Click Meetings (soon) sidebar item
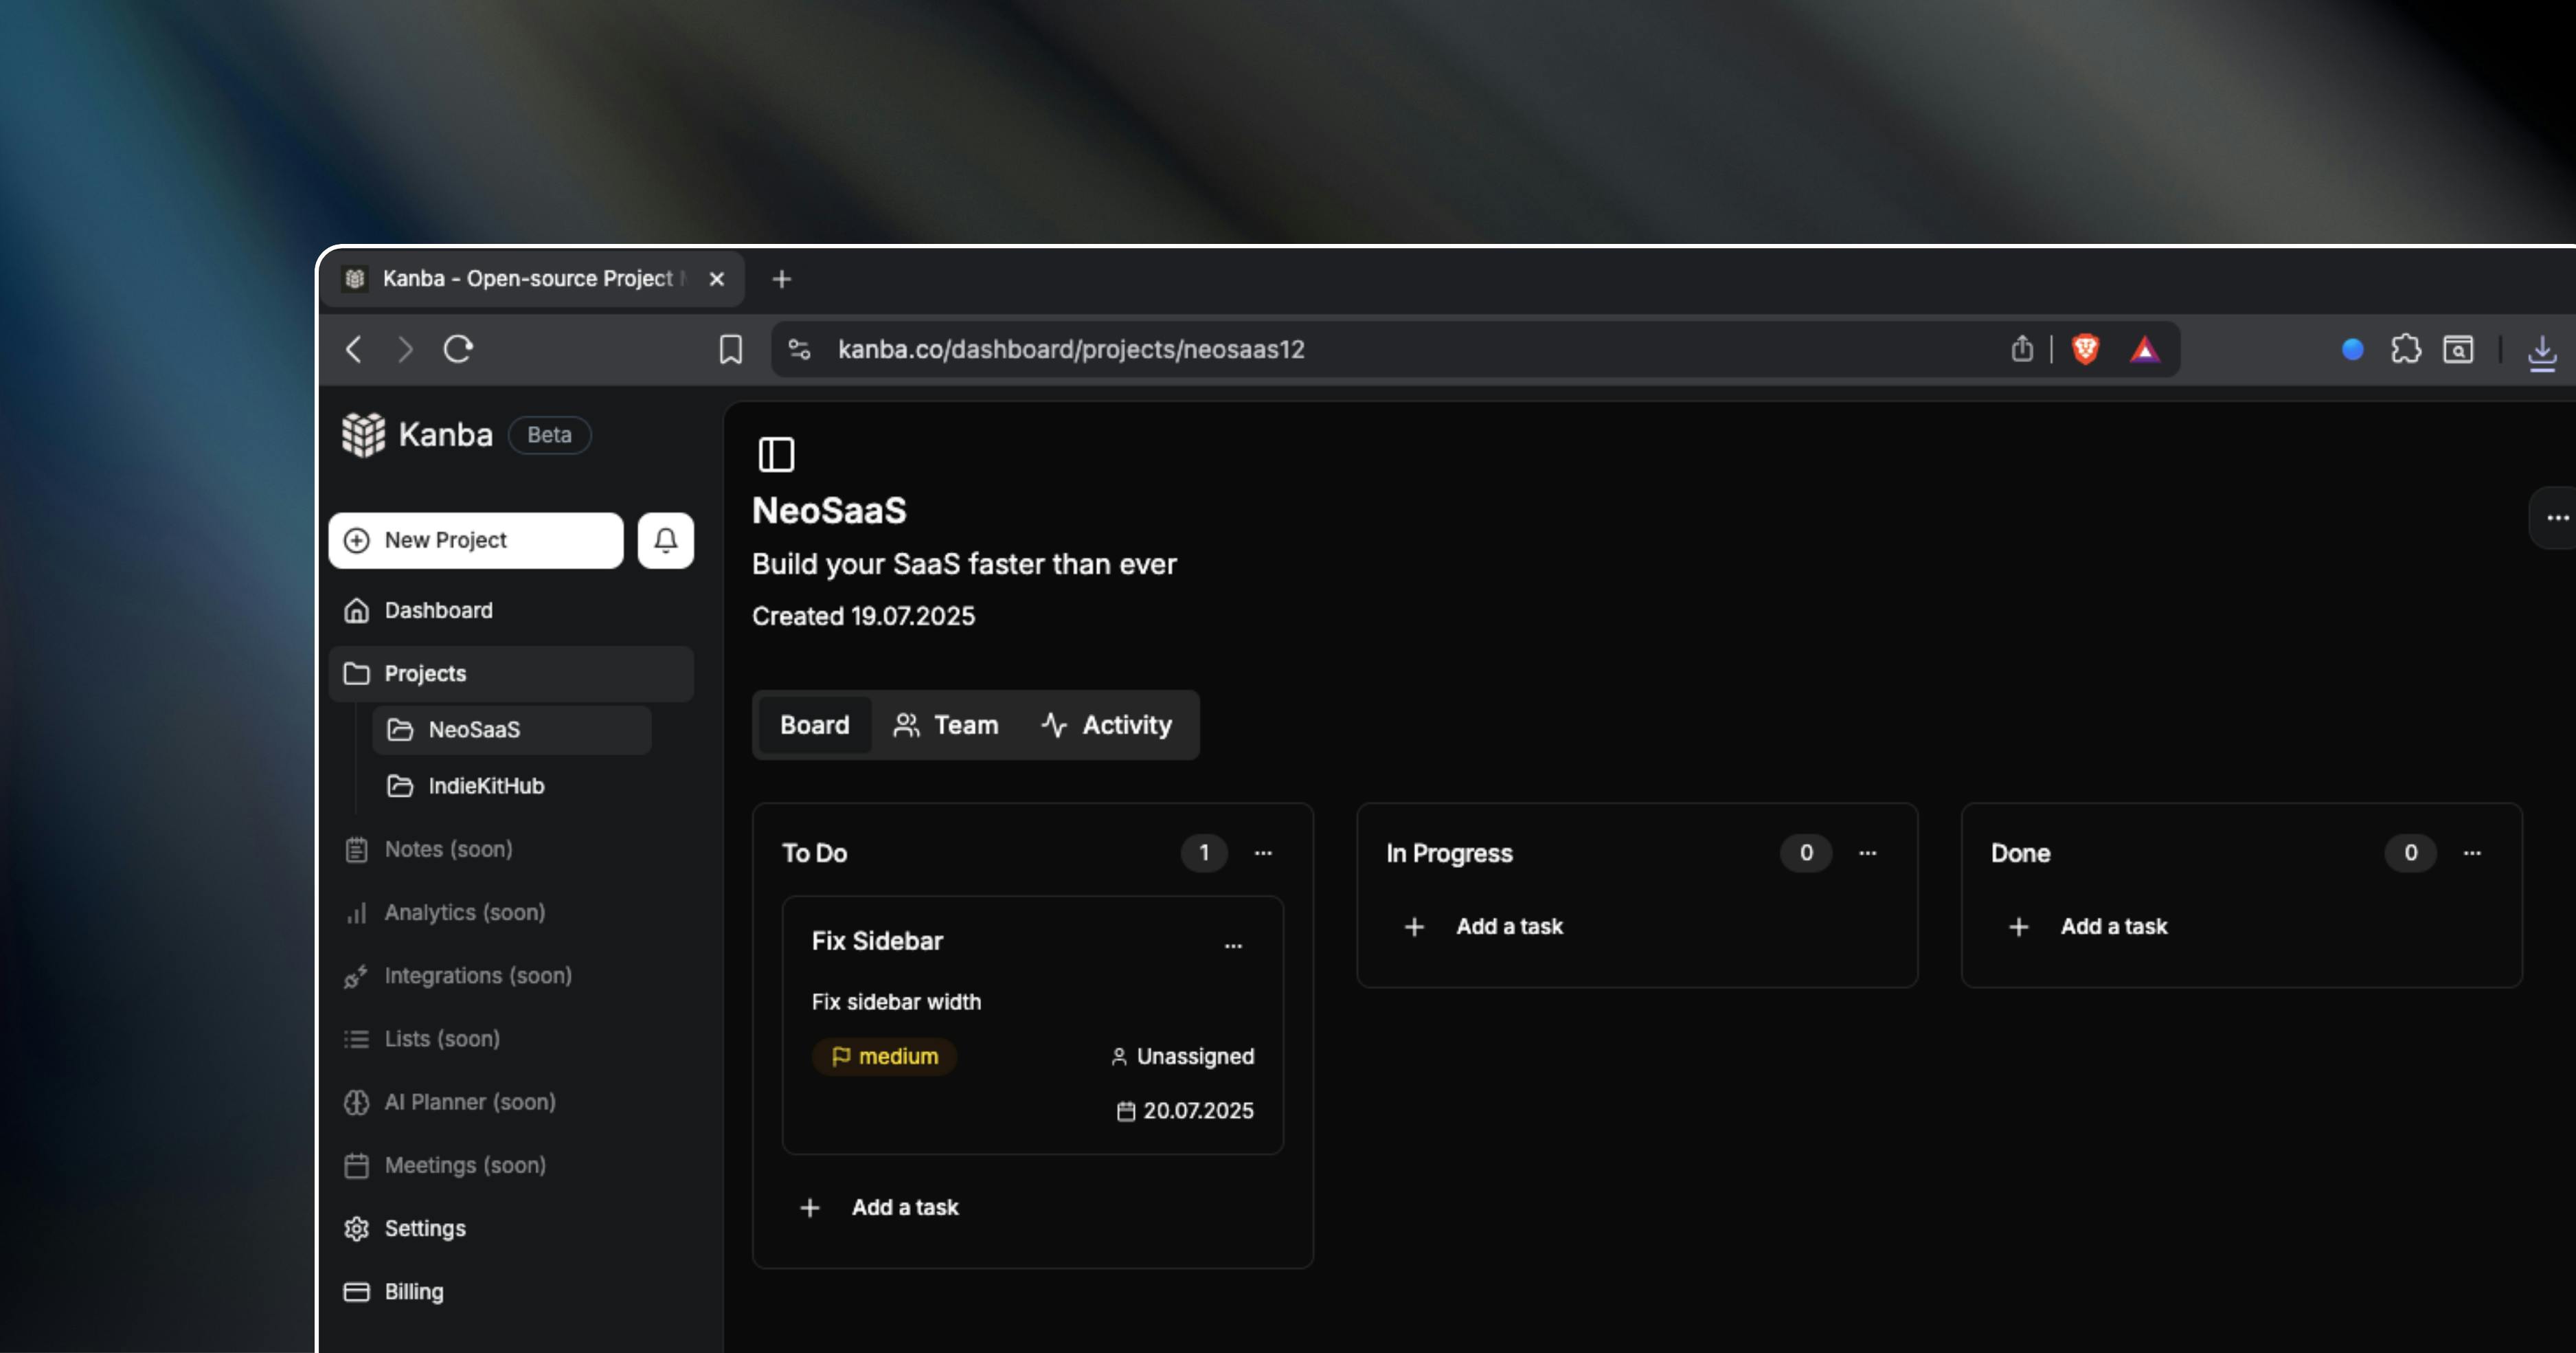This screenshot has height=1353, width=2576. point(511,1165)
